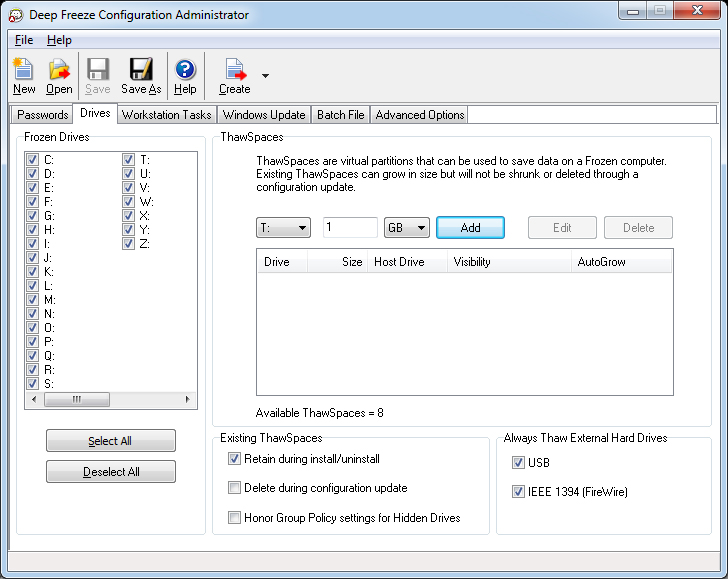Click the Size column header
728x579 pixels.
[x=338, y=262]
